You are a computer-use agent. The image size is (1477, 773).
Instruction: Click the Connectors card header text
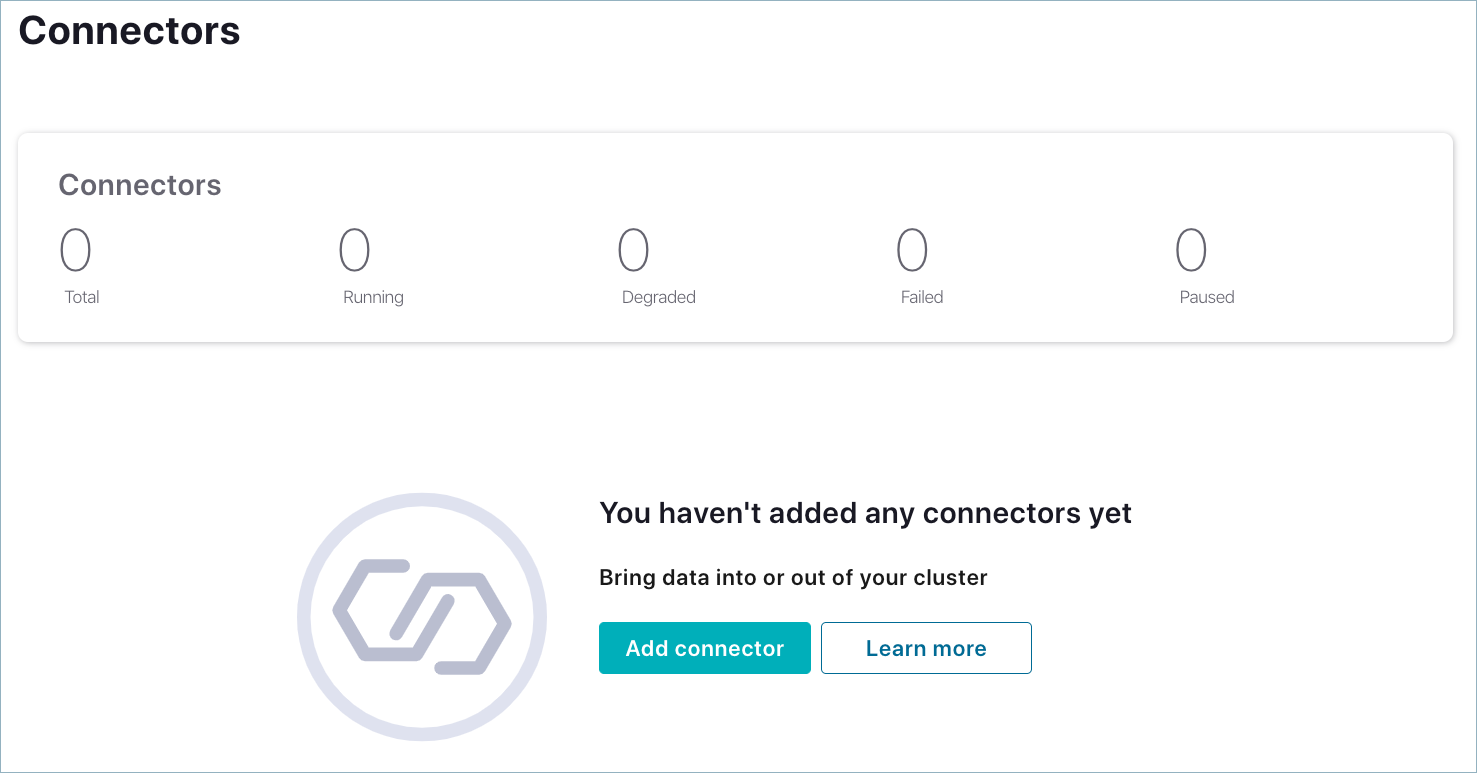click(140, 185)
